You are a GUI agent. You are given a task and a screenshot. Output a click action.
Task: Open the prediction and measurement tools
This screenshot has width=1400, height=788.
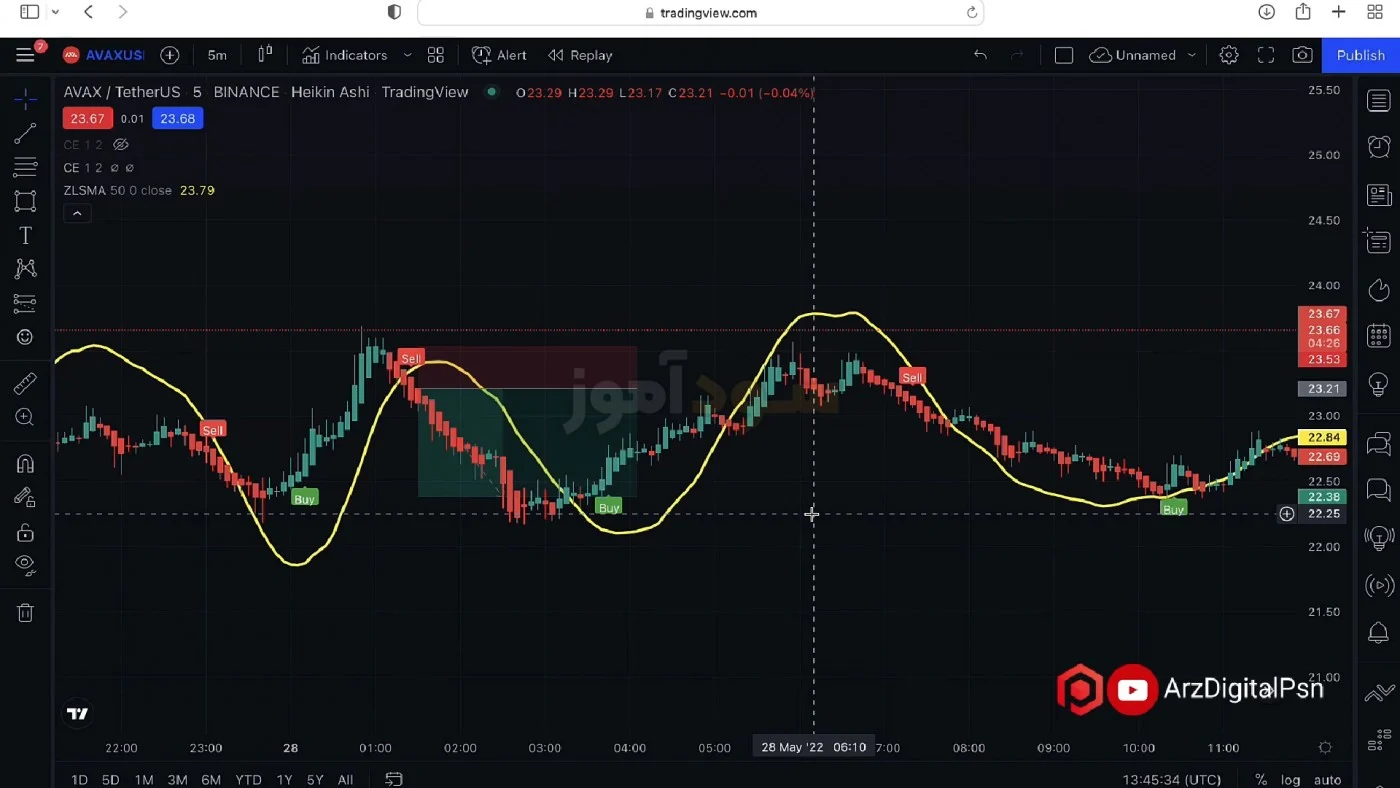pos(26,302)
